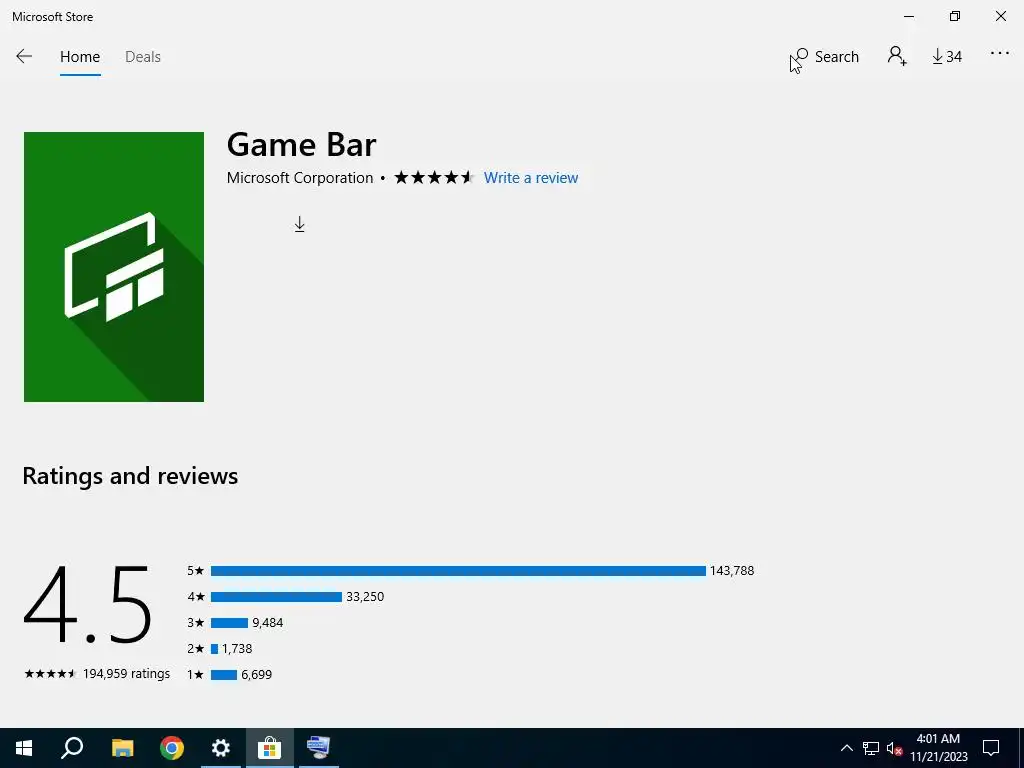Screen dimensions: 1024x768
Task: Open taskbar search magnifier
Action: (x=72, y=748)
